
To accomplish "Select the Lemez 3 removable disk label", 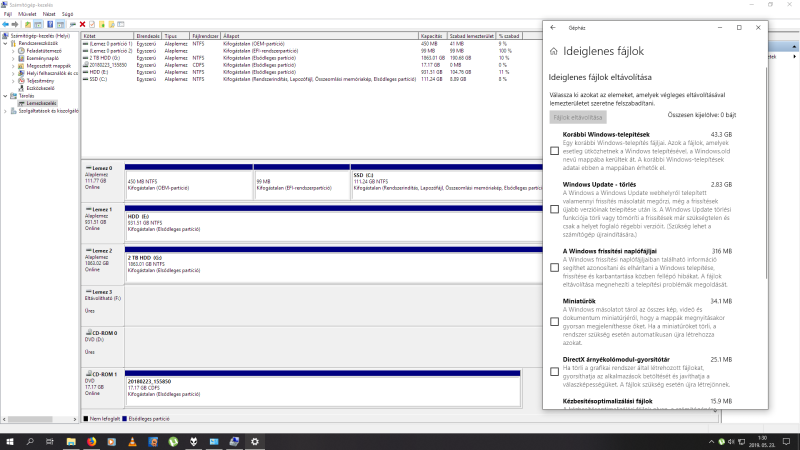I will point(103,306).
